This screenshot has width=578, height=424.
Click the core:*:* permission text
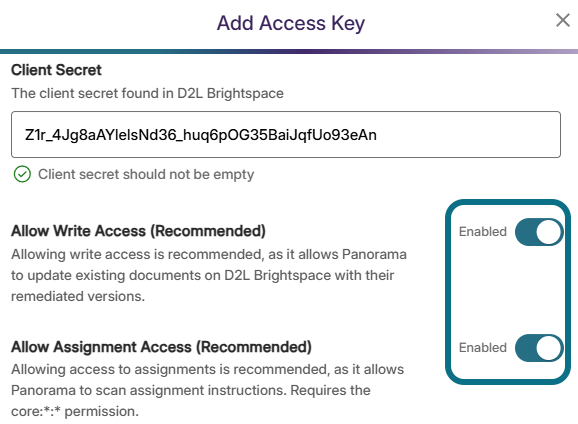point(75,411)
